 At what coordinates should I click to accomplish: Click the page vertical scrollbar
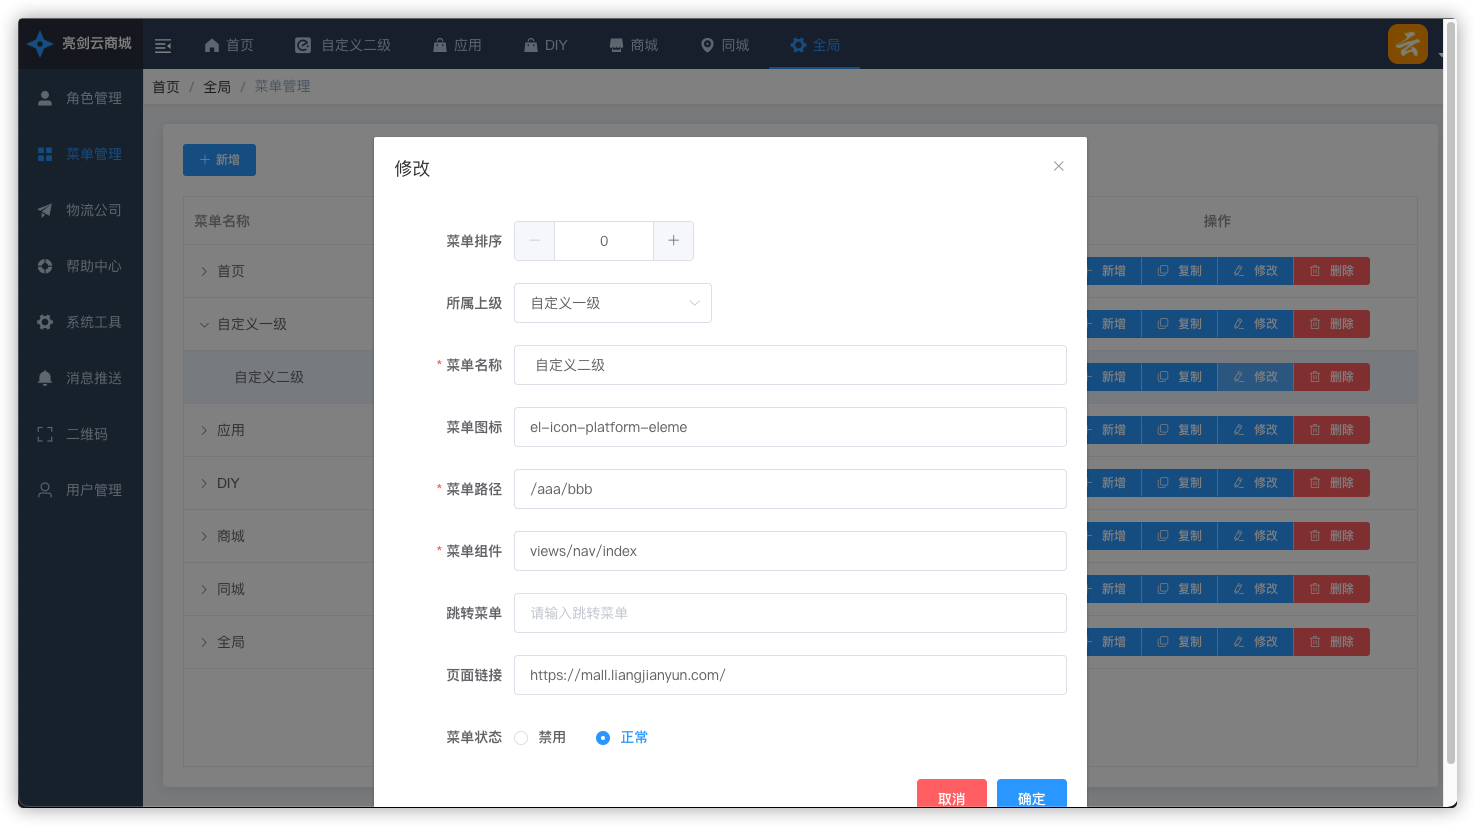[1451, 392]
